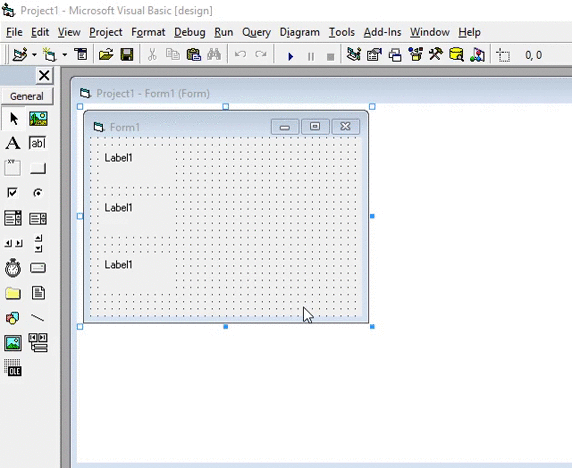
Task: Select the VScrollBar tool in the toolbox
Action: tap(38, 243)
